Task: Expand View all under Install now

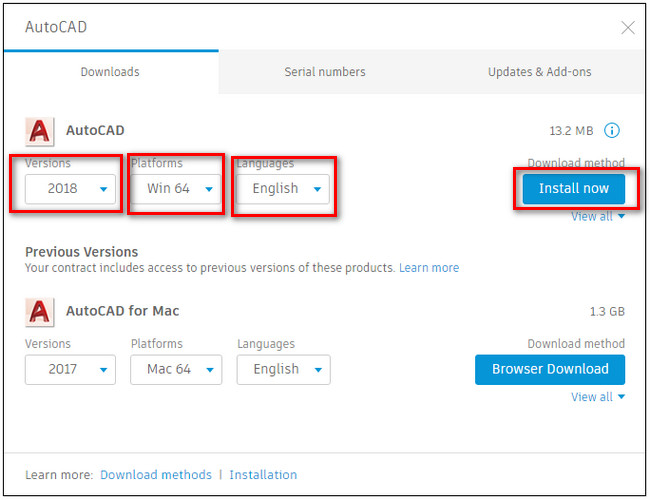Action: coord(598,216)
